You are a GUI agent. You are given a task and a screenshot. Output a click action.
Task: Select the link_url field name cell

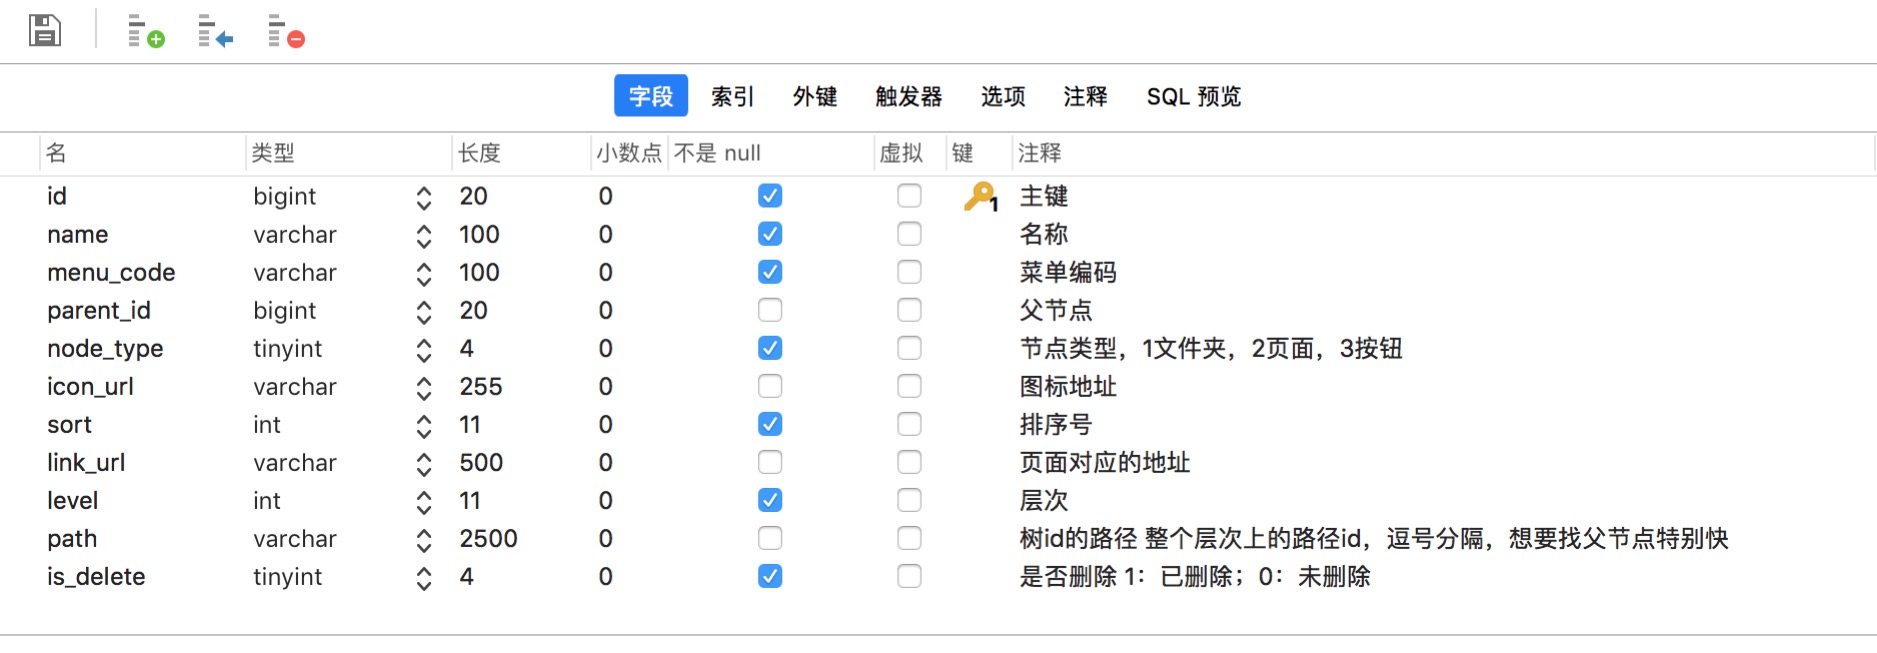coord(86,462)
